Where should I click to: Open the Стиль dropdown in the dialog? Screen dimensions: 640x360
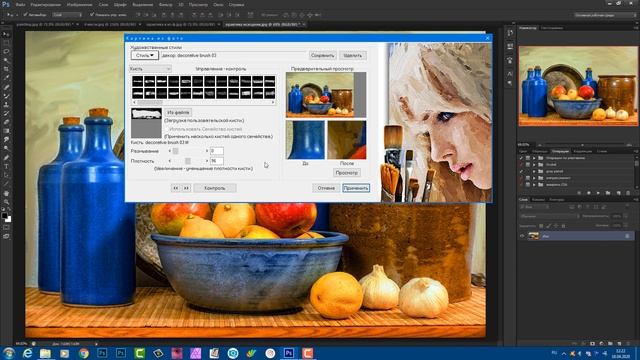[144, 55]
